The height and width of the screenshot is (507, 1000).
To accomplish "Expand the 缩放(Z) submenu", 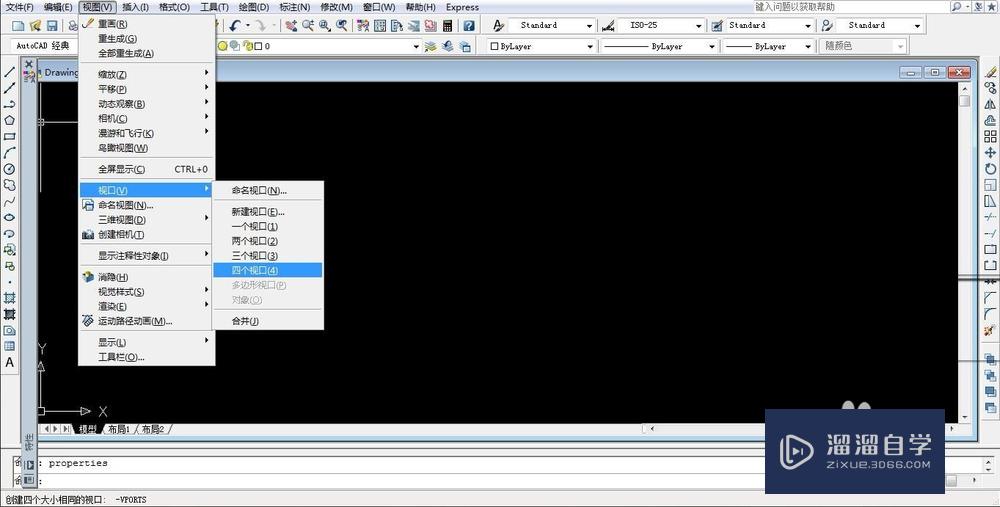I will [x=147, y=75].
